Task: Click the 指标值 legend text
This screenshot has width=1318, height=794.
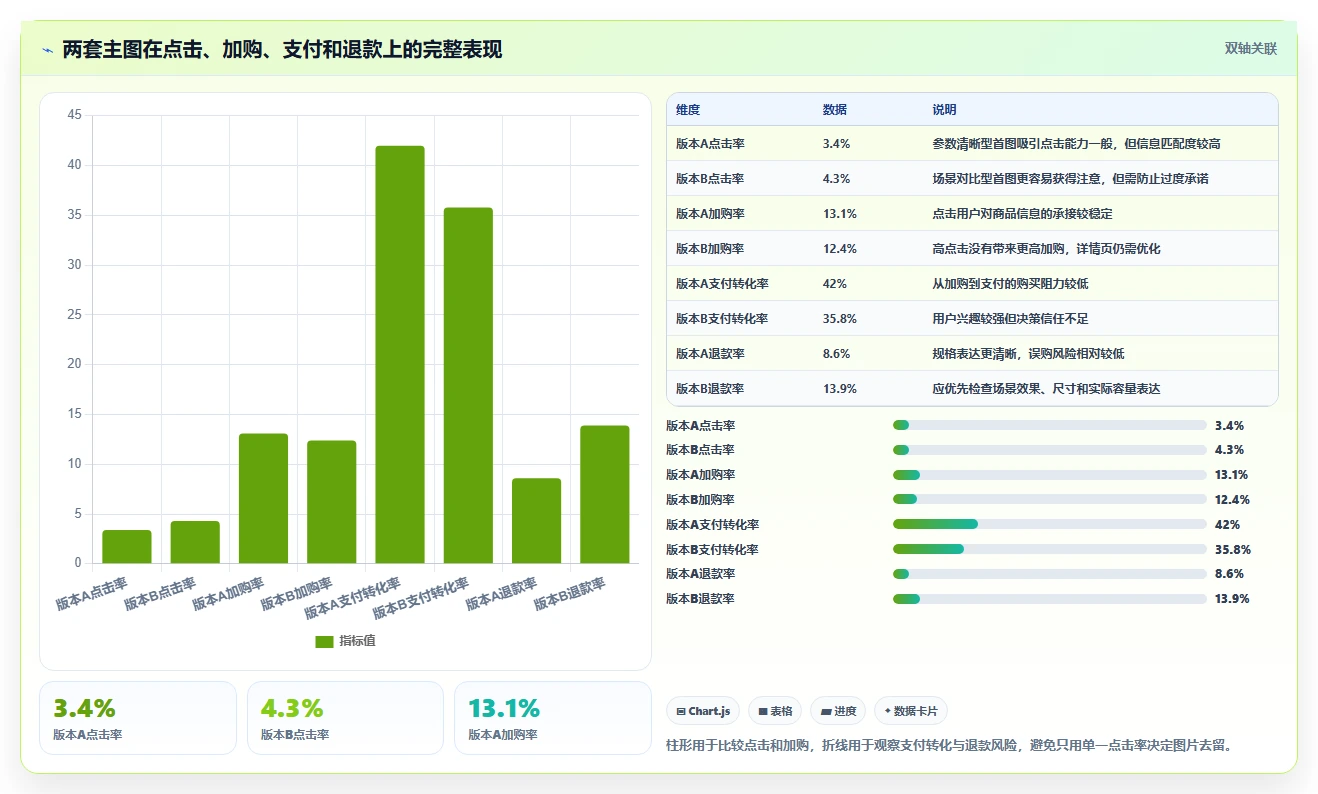Action: (x=357, y=641)
